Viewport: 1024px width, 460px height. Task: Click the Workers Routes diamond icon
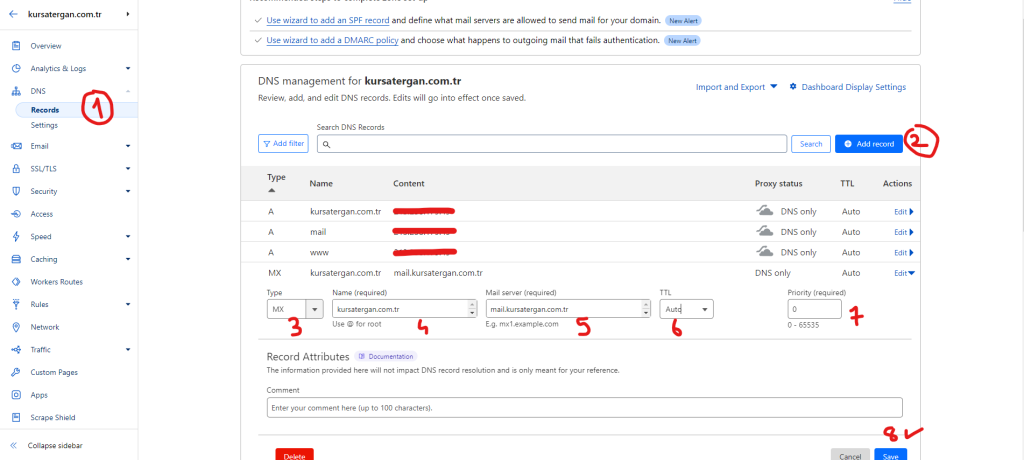[x=16, y=282]
